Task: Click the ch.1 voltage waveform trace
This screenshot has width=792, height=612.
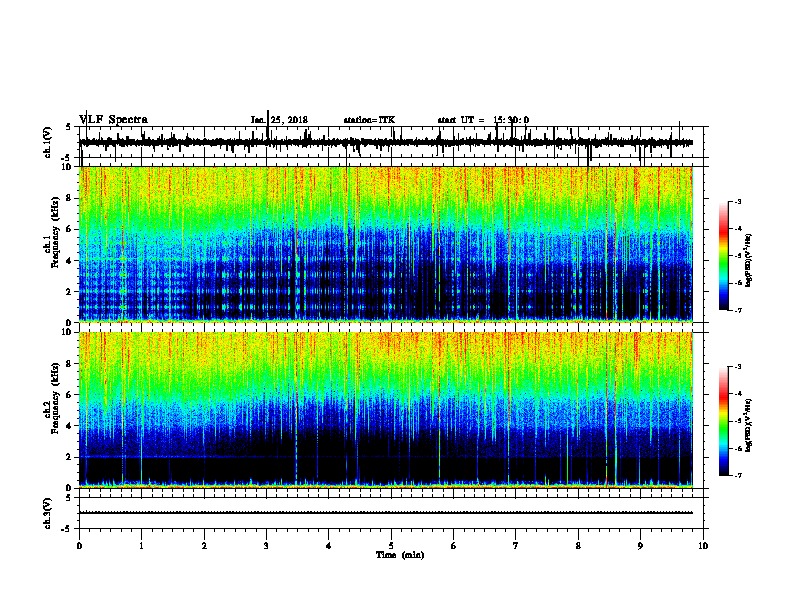Action: (386, 142)
